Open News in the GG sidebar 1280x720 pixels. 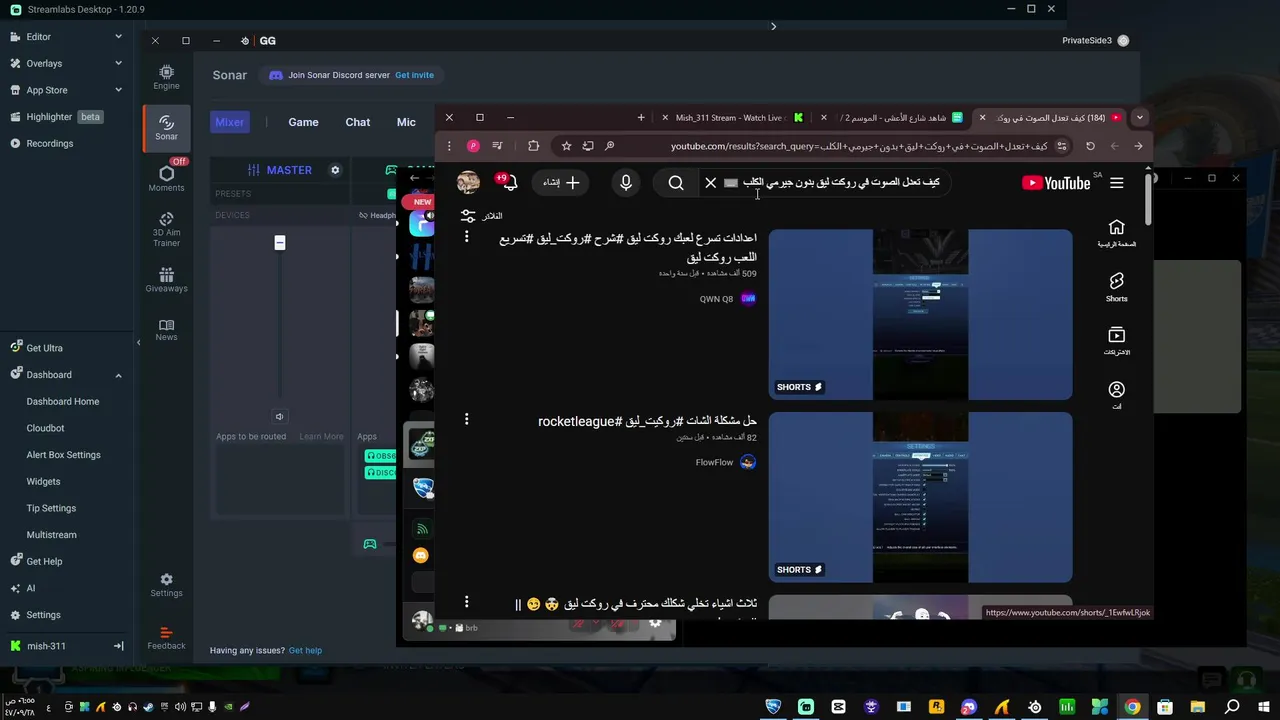[166, 329]
